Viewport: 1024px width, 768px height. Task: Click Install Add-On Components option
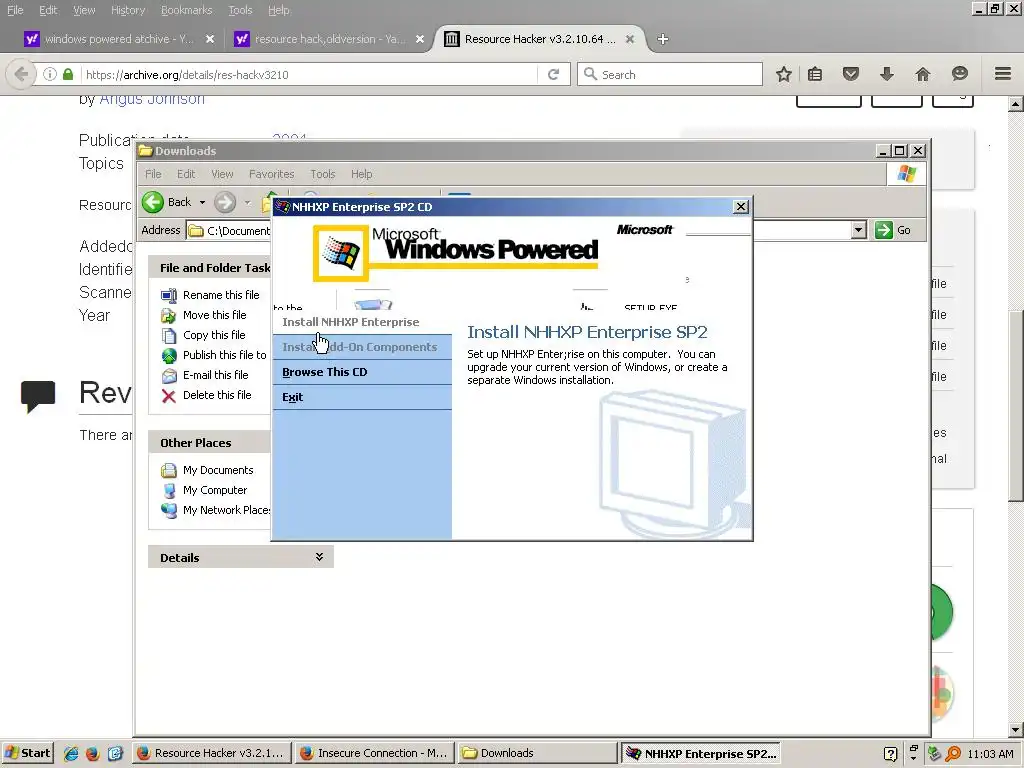pos(360,347)
